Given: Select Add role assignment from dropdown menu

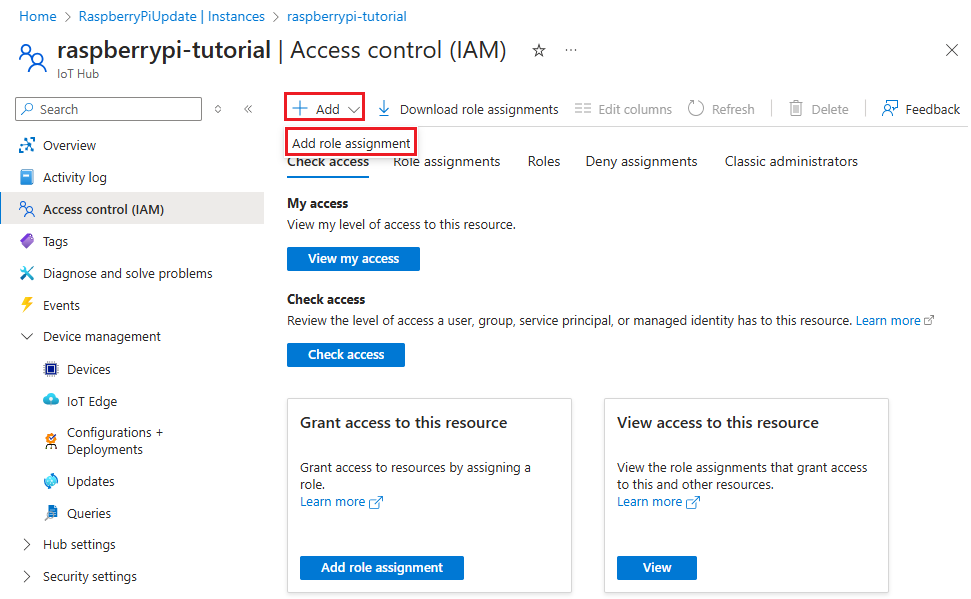Looking at the screenshot, I should point(351,143).
